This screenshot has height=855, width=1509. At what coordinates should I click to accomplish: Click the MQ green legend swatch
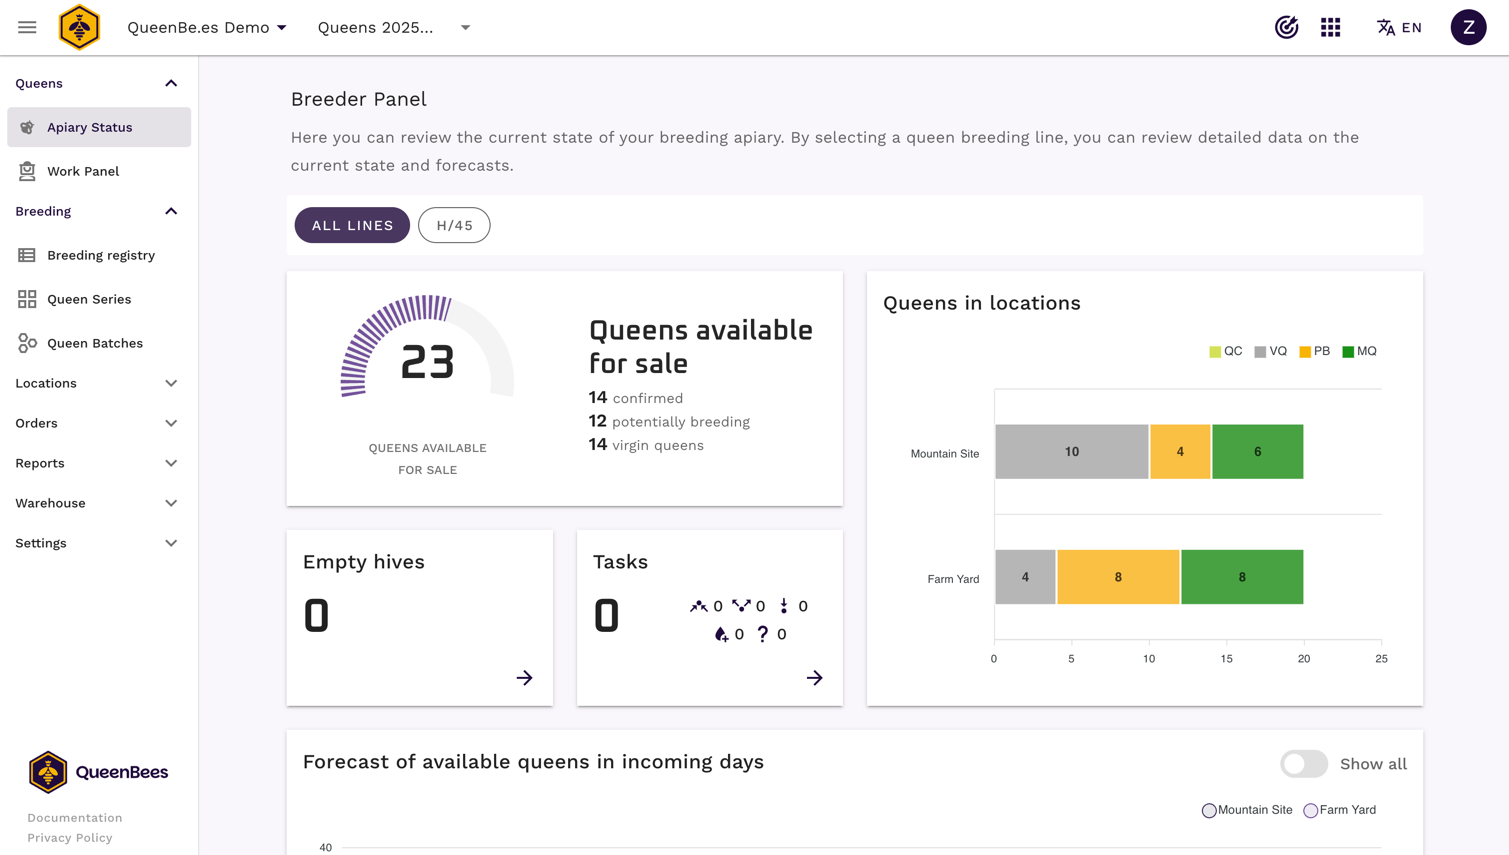coord(1348,352)
